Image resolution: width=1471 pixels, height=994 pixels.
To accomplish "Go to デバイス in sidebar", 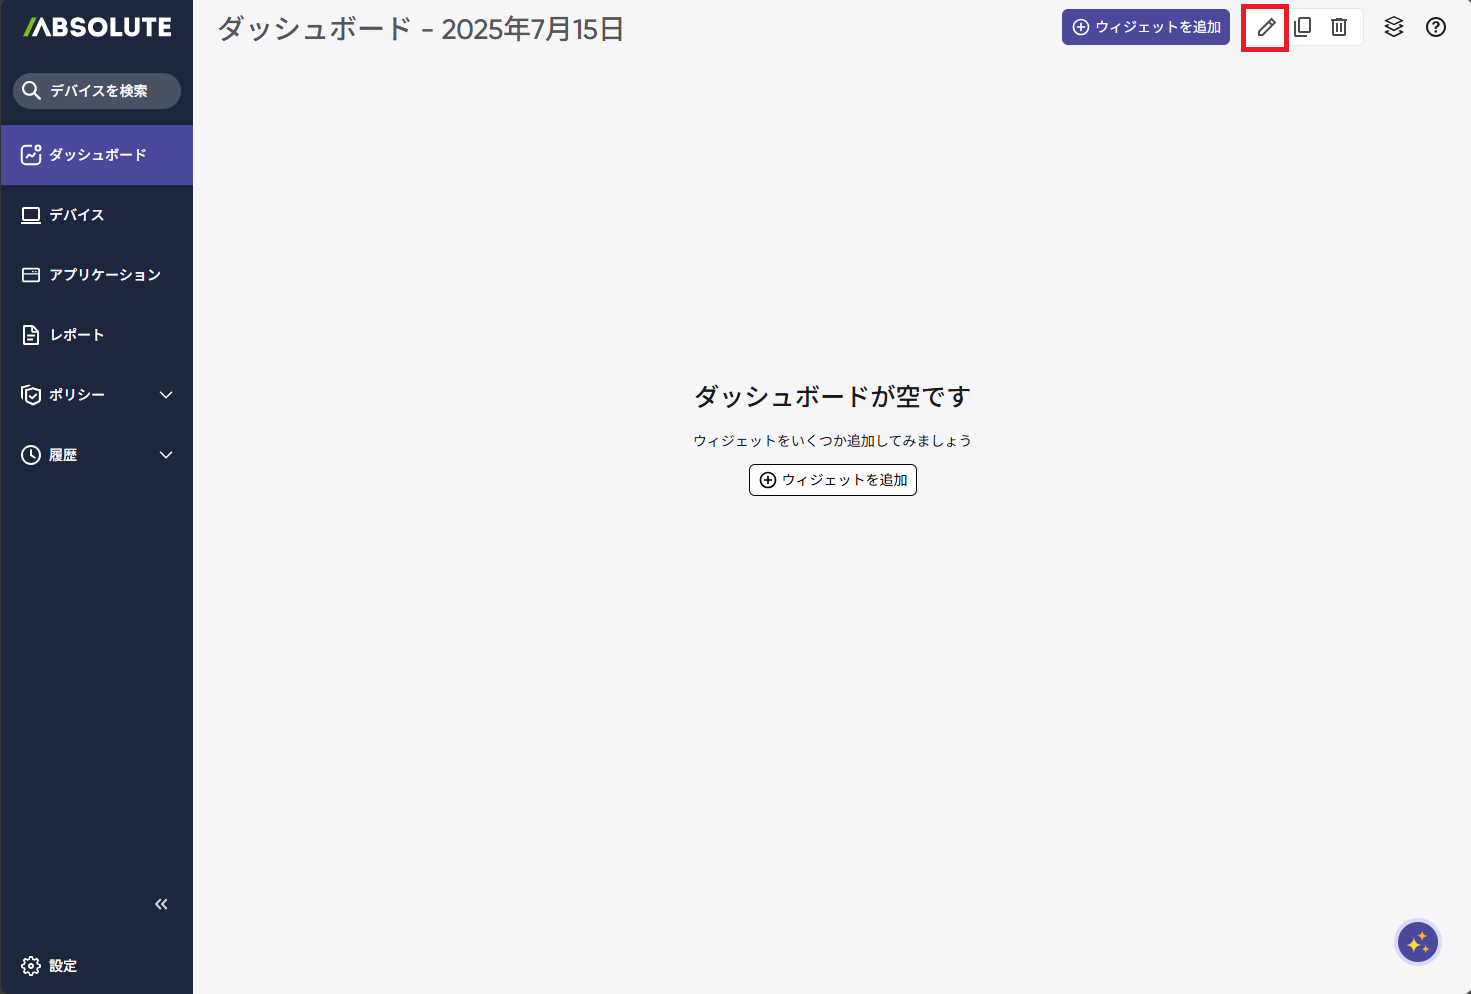I will click(x=77, y=215).
